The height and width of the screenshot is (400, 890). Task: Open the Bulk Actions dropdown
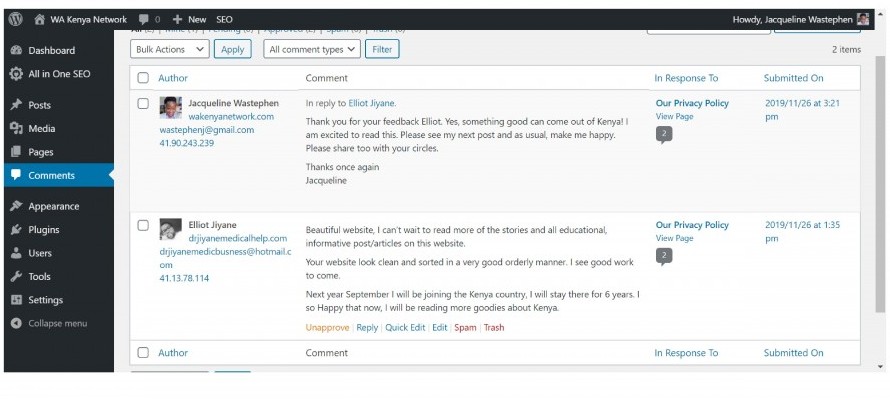click(170, 49)
